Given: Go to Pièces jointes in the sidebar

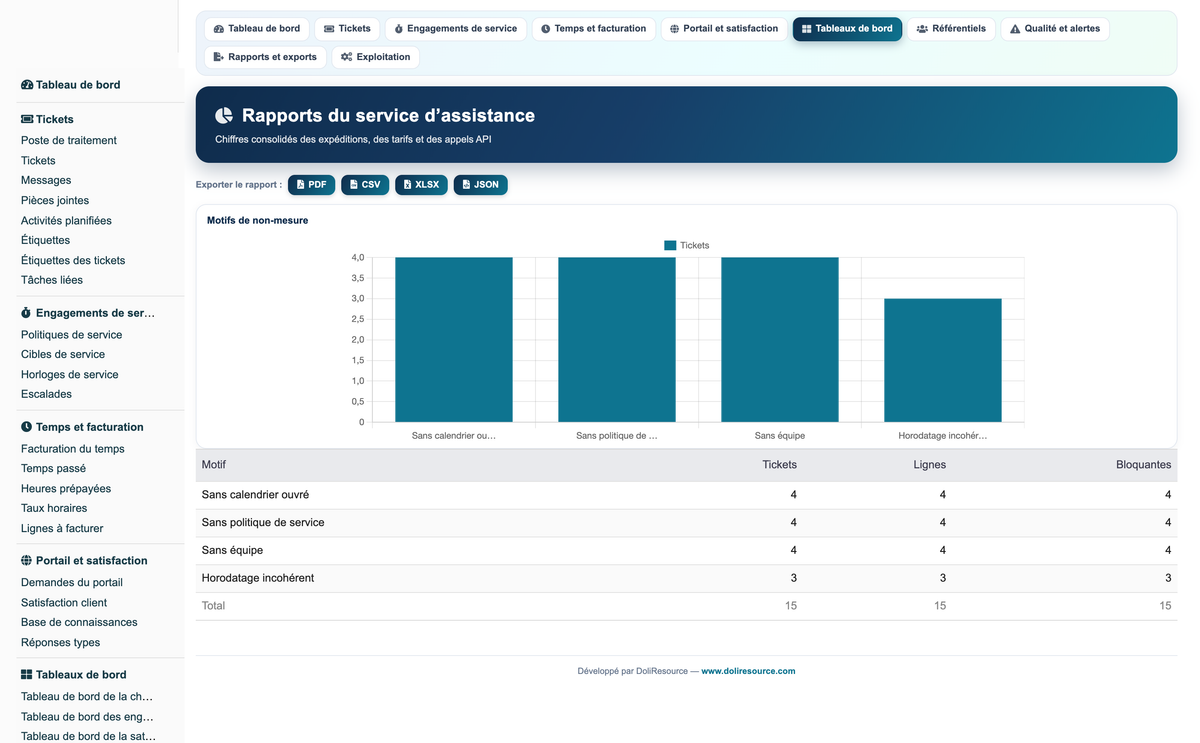Looking at the screenshot, I should coord(55,201).
